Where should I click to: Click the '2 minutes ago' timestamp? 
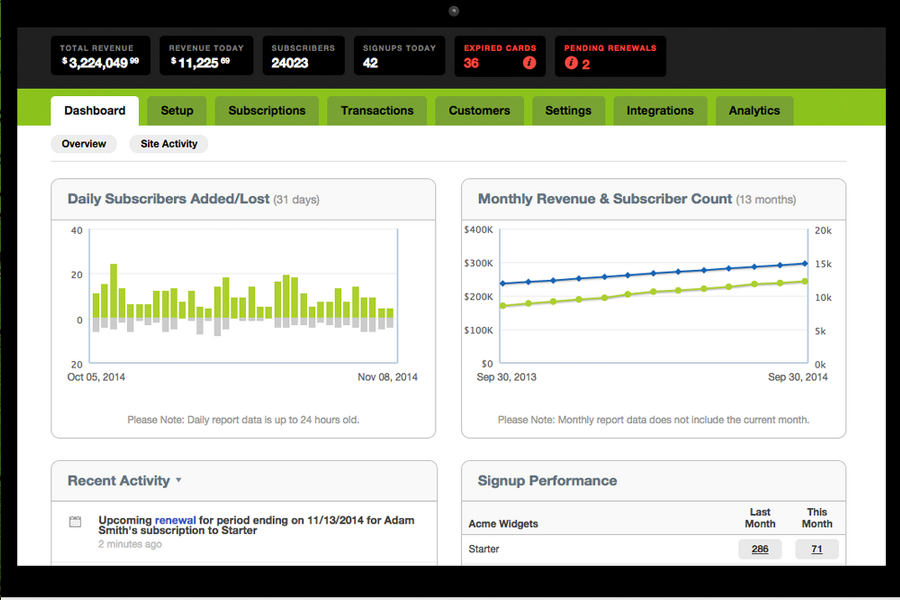(x=130, y=544)
